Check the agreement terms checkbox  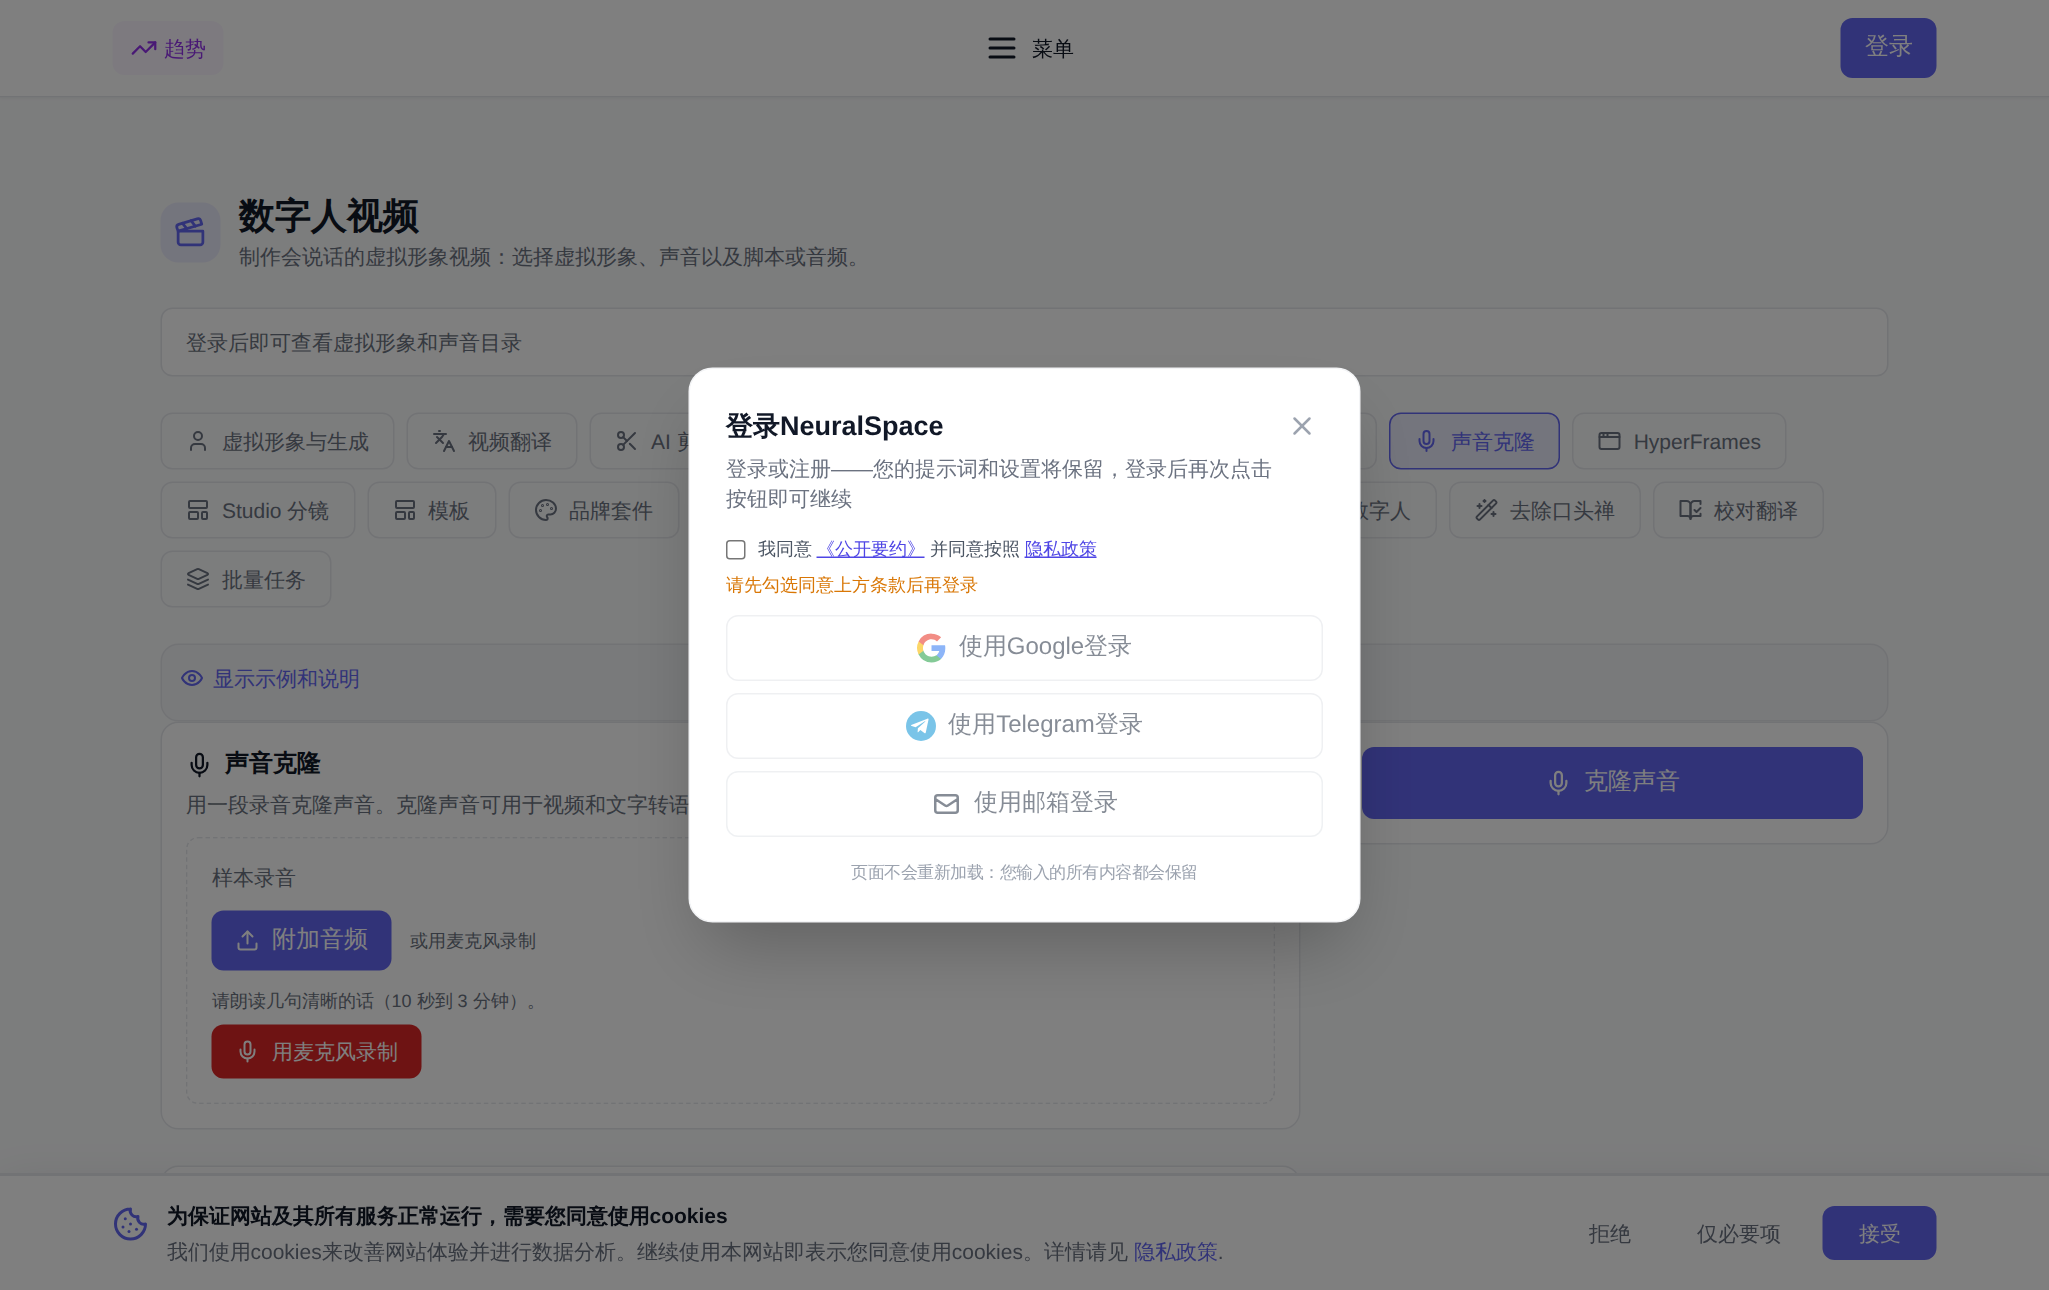point(736,549)
